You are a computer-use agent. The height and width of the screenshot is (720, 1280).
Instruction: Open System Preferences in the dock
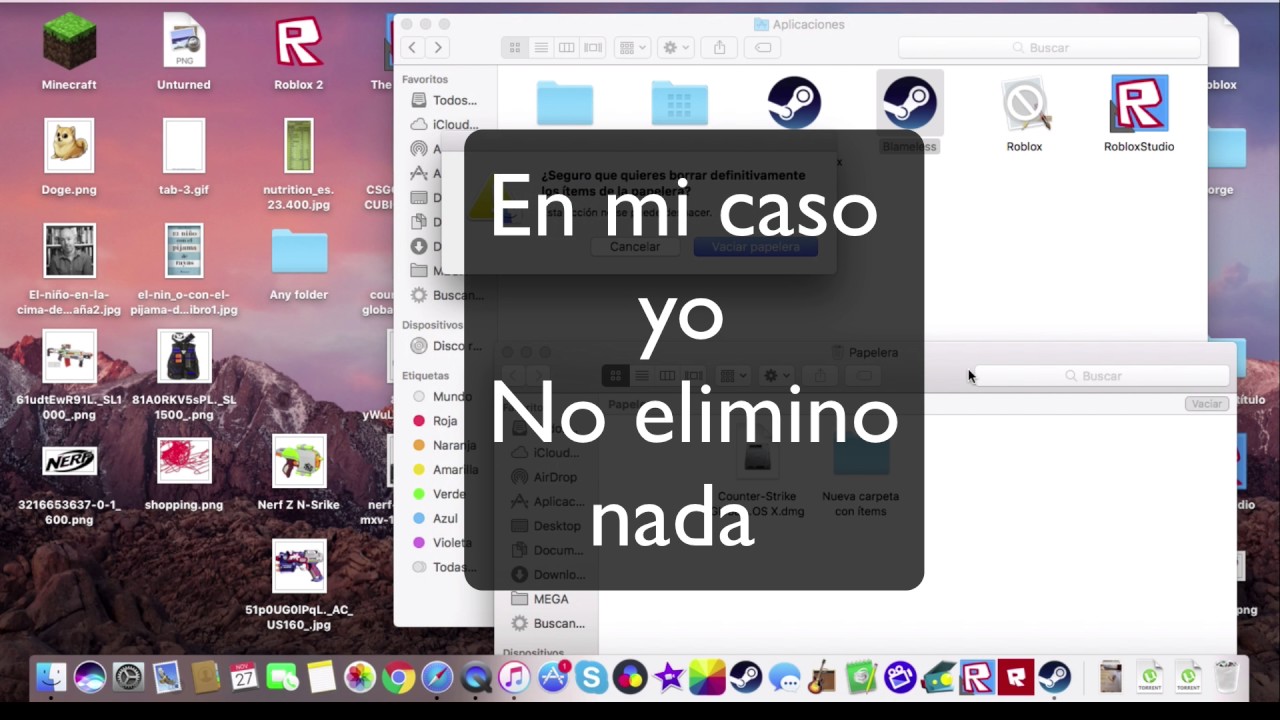click(128, 678)
